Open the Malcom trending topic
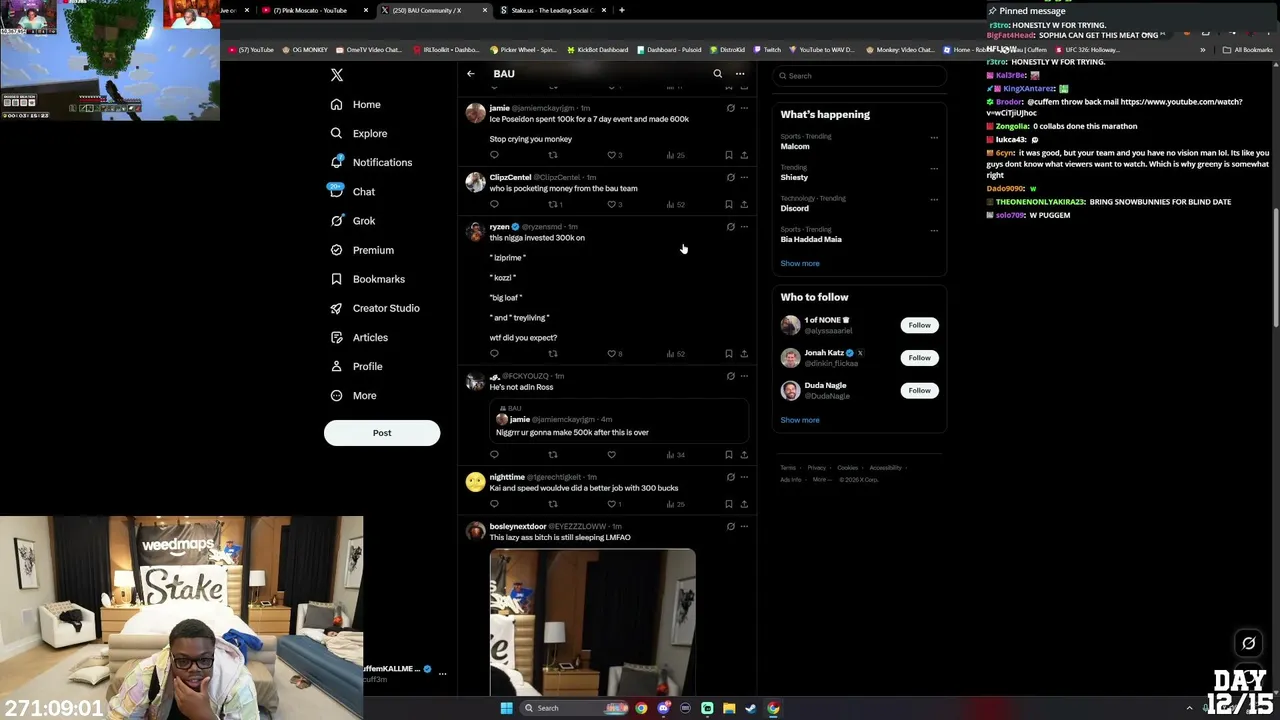 pos(795,146)
